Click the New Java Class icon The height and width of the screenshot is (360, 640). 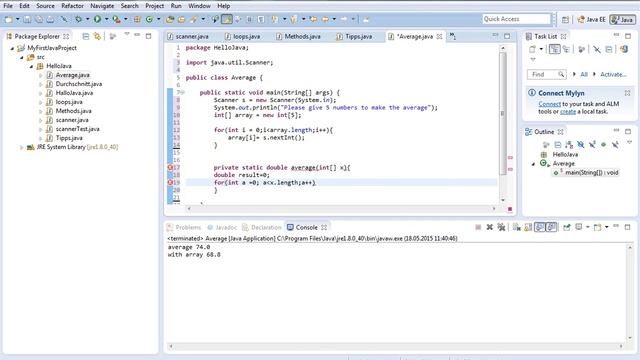(x=149, y=19)
